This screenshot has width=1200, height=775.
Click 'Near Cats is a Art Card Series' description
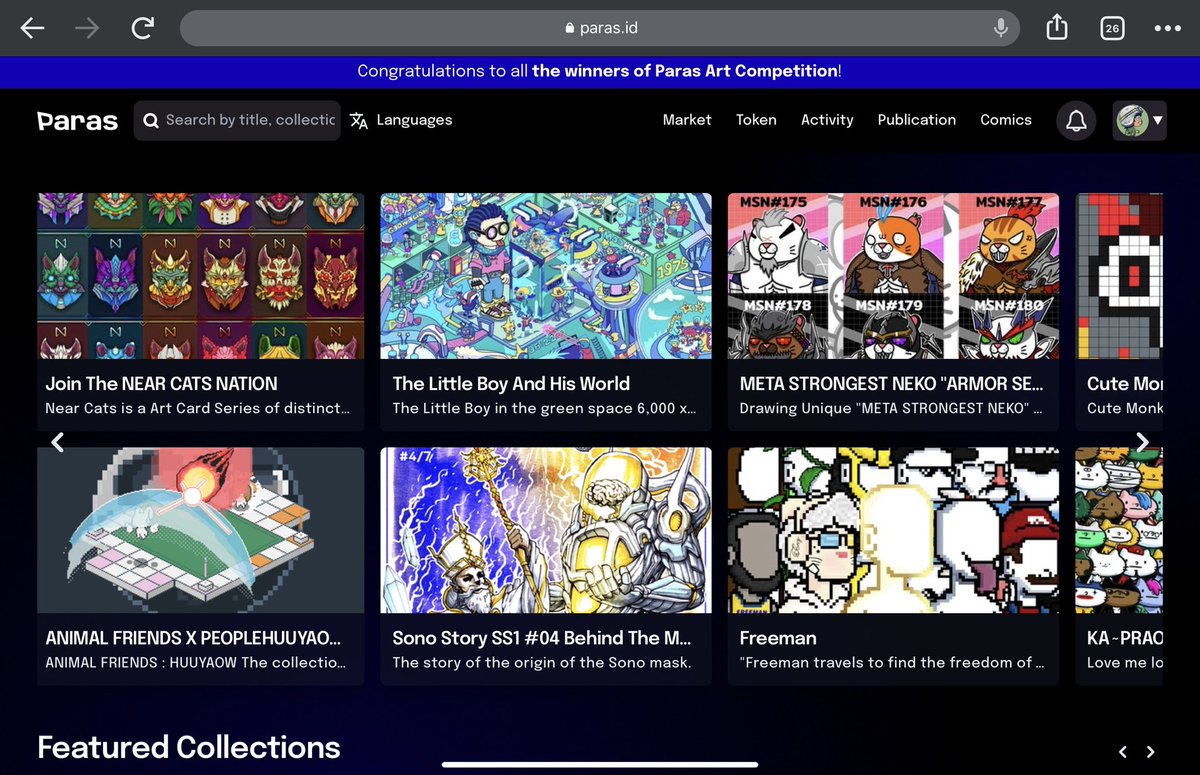(x=197, y=408)
